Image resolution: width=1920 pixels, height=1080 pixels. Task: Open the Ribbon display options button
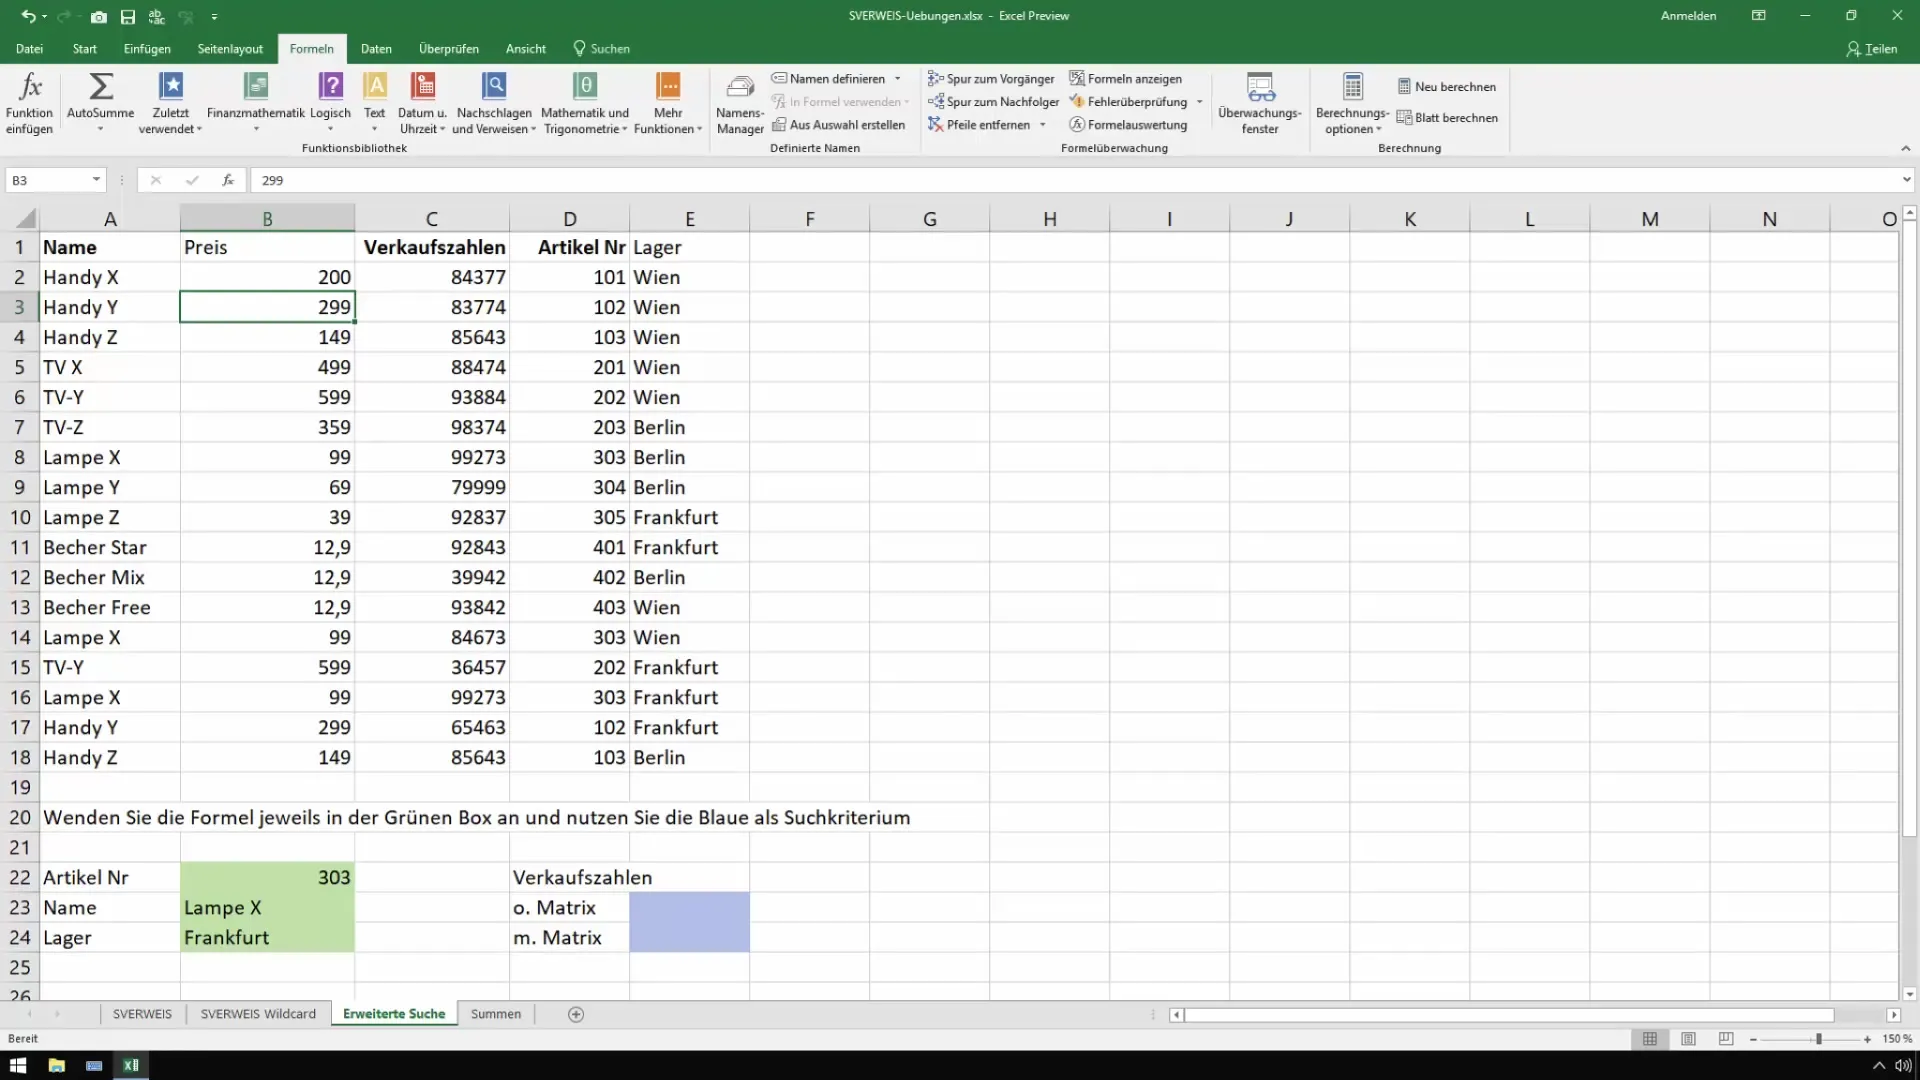click(1759, 16)
